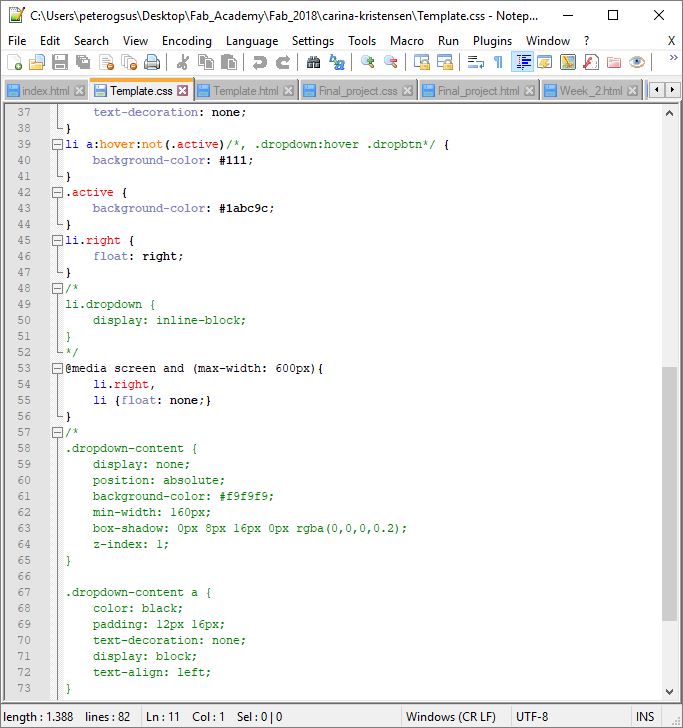683x728 pixels.
Task: Cut selection with the scissors icon
Action: coord(182,62)
